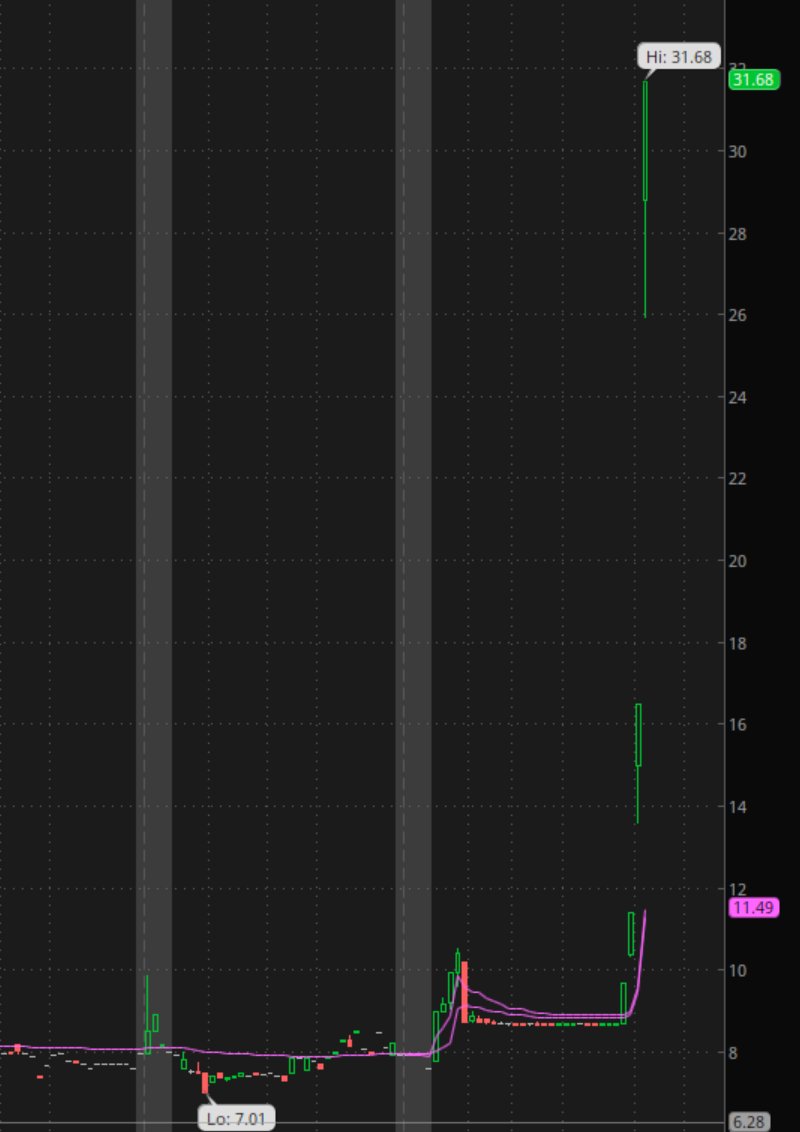Image resolution: width=800 pixels, height=1132 pixels.
Task: Click the 18 price axis label
Action: [x=737, y=643]
